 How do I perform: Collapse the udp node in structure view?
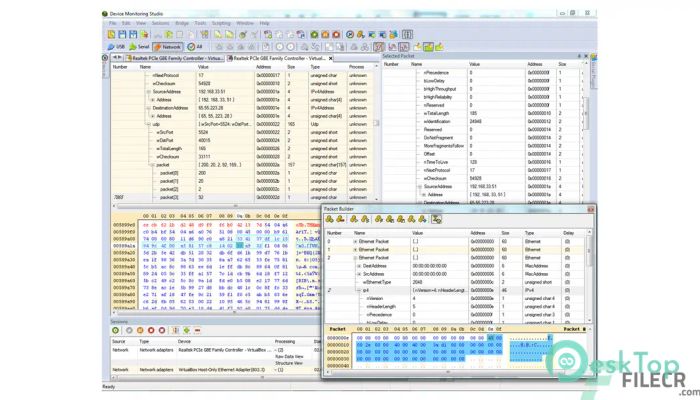click(x=149, y=125)
